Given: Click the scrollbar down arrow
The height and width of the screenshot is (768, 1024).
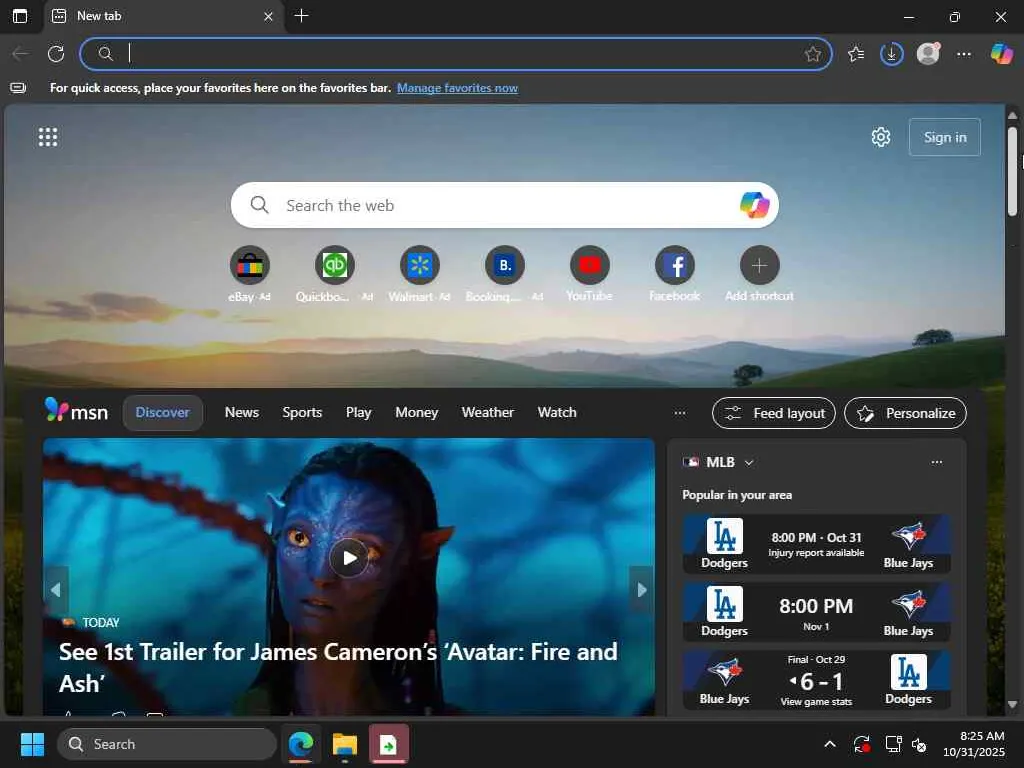Looking at the screenshot, I should [1012, 705].
